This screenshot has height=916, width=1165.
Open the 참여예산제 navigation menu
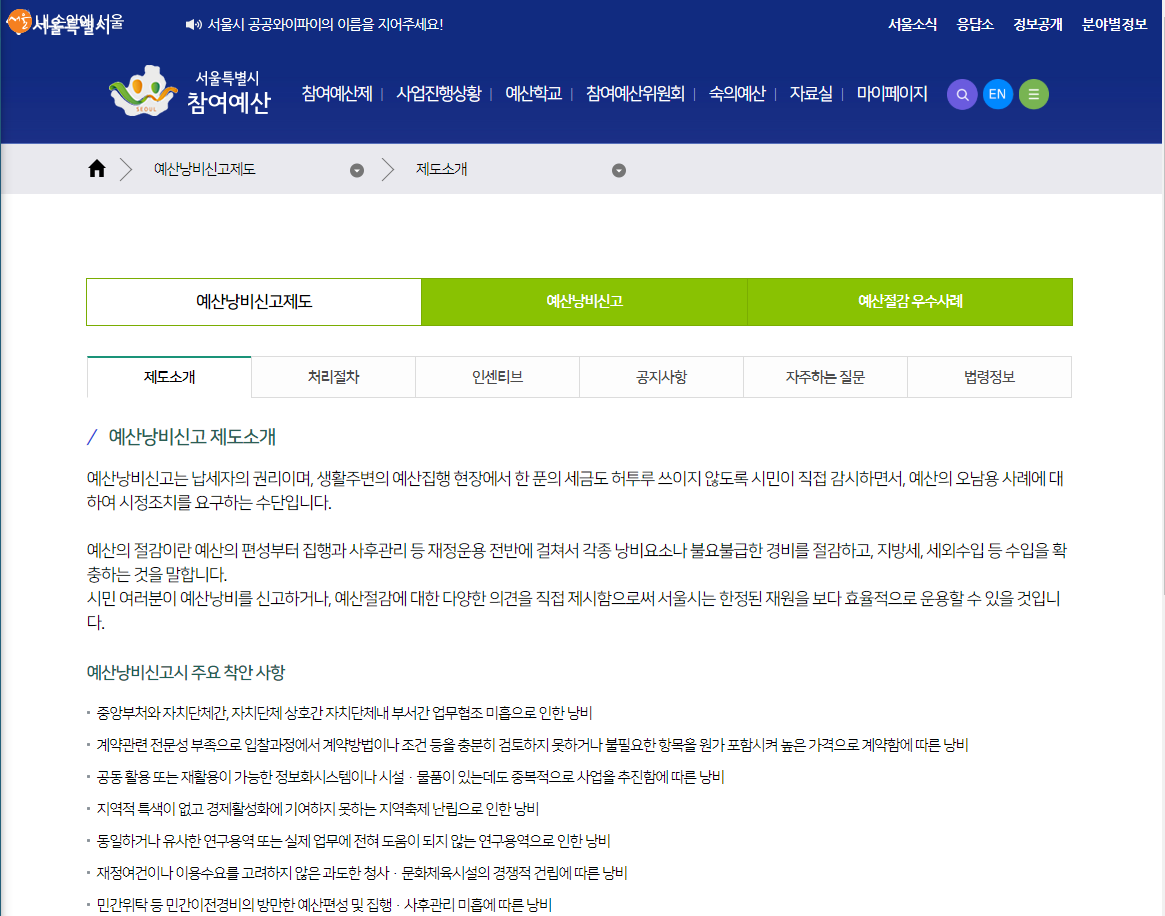tap(337, 94)
